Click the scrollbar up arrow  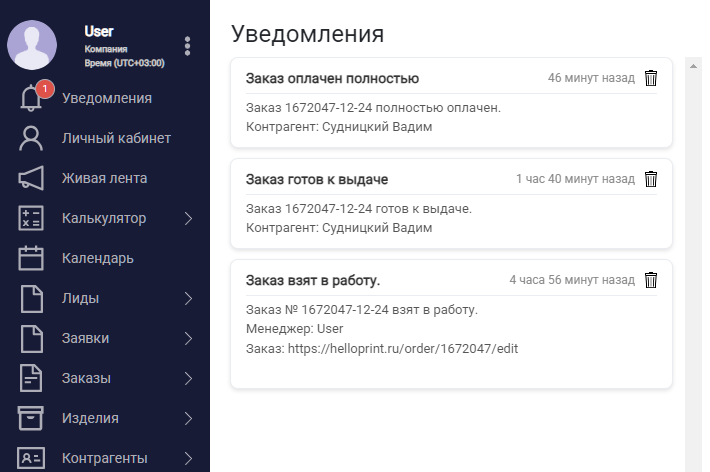(x=693, y=66)
